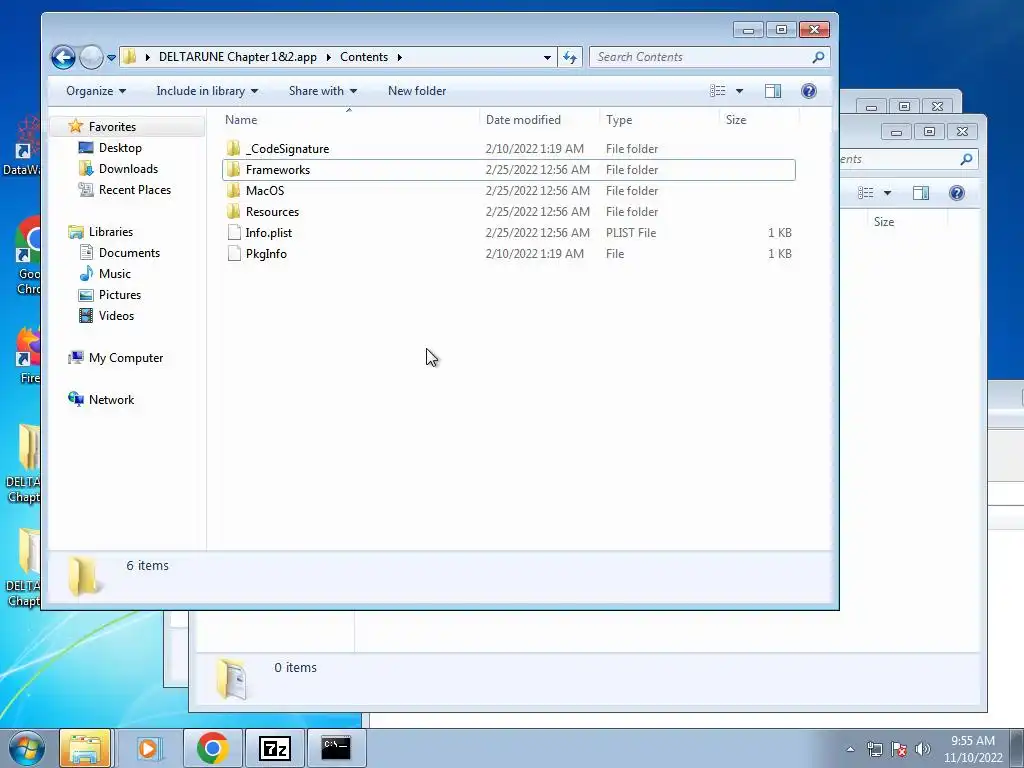The height and width of the screenshot is (768, 1024).
Task: Click PLIST File type cell
Action: tap(631, 232)
